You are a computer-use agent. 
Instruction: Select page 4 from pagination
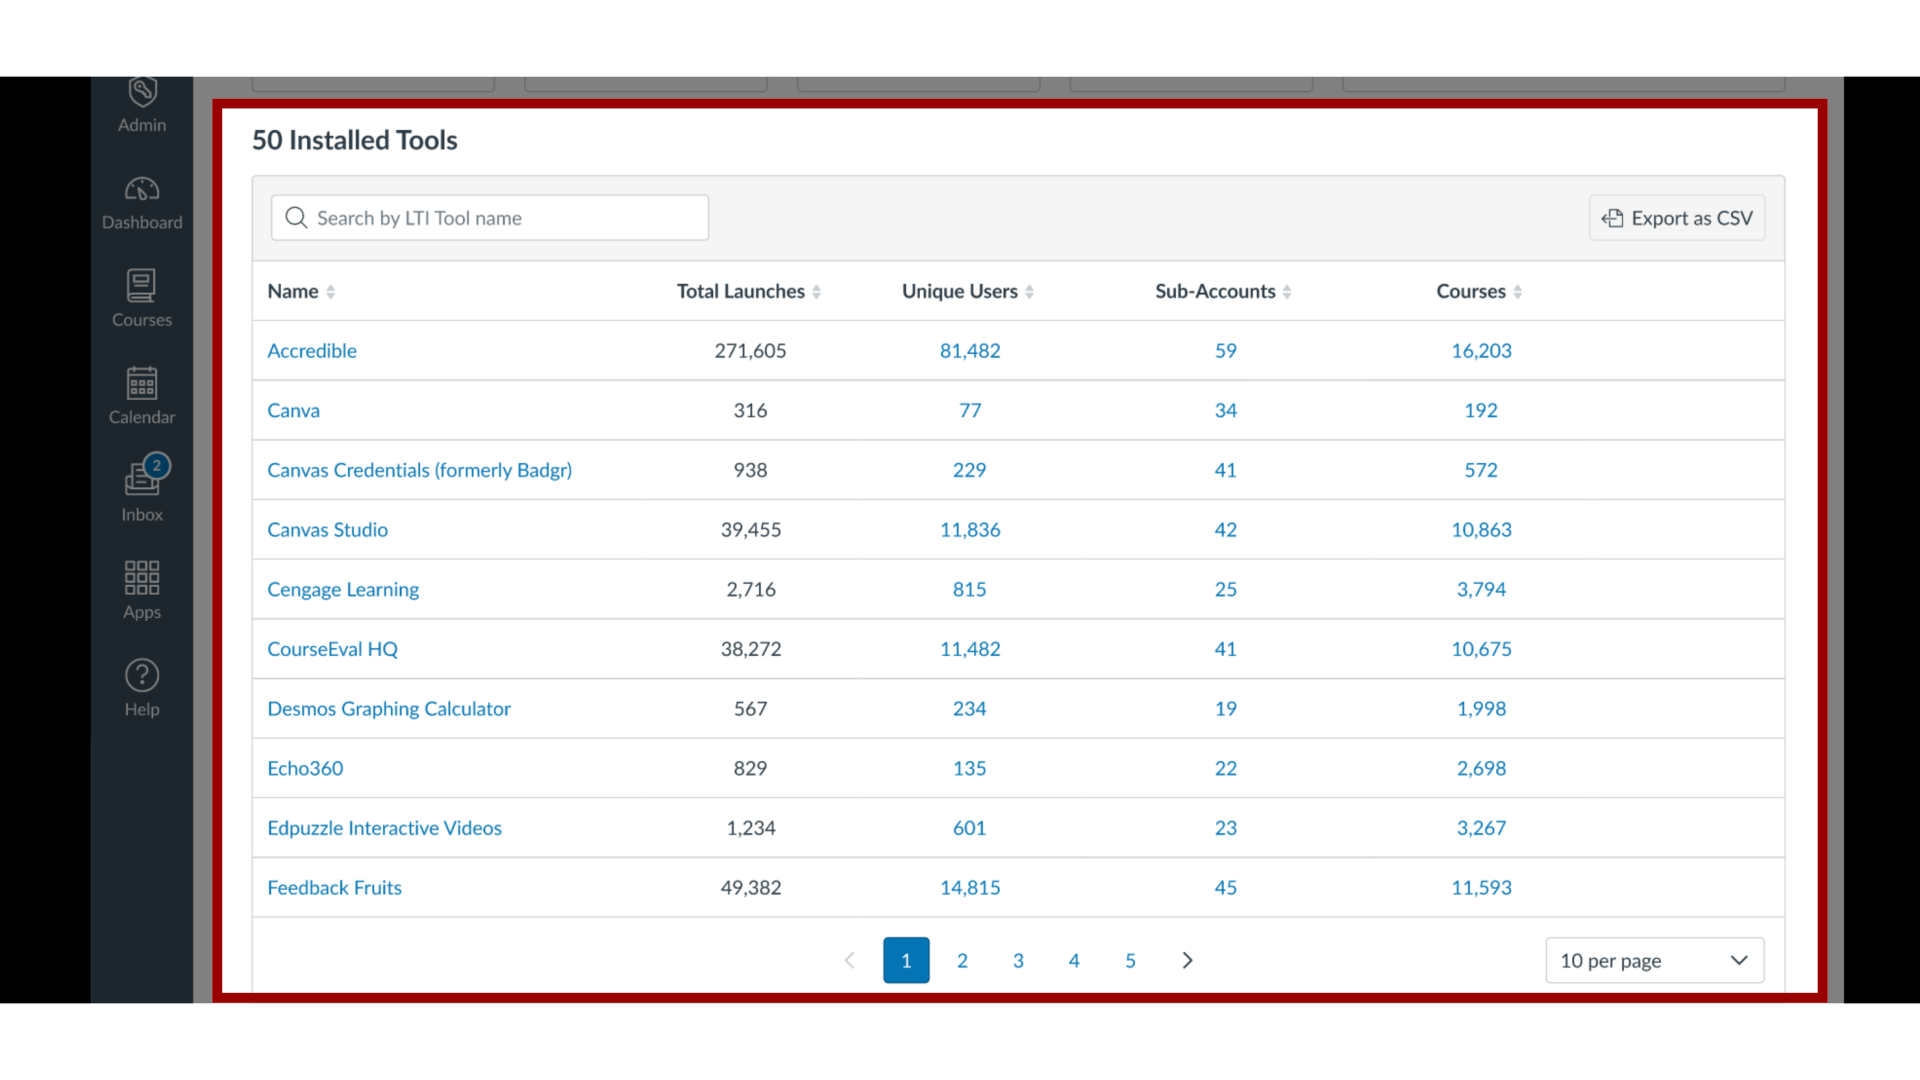pyautogui.click(x=1073, y=960)
